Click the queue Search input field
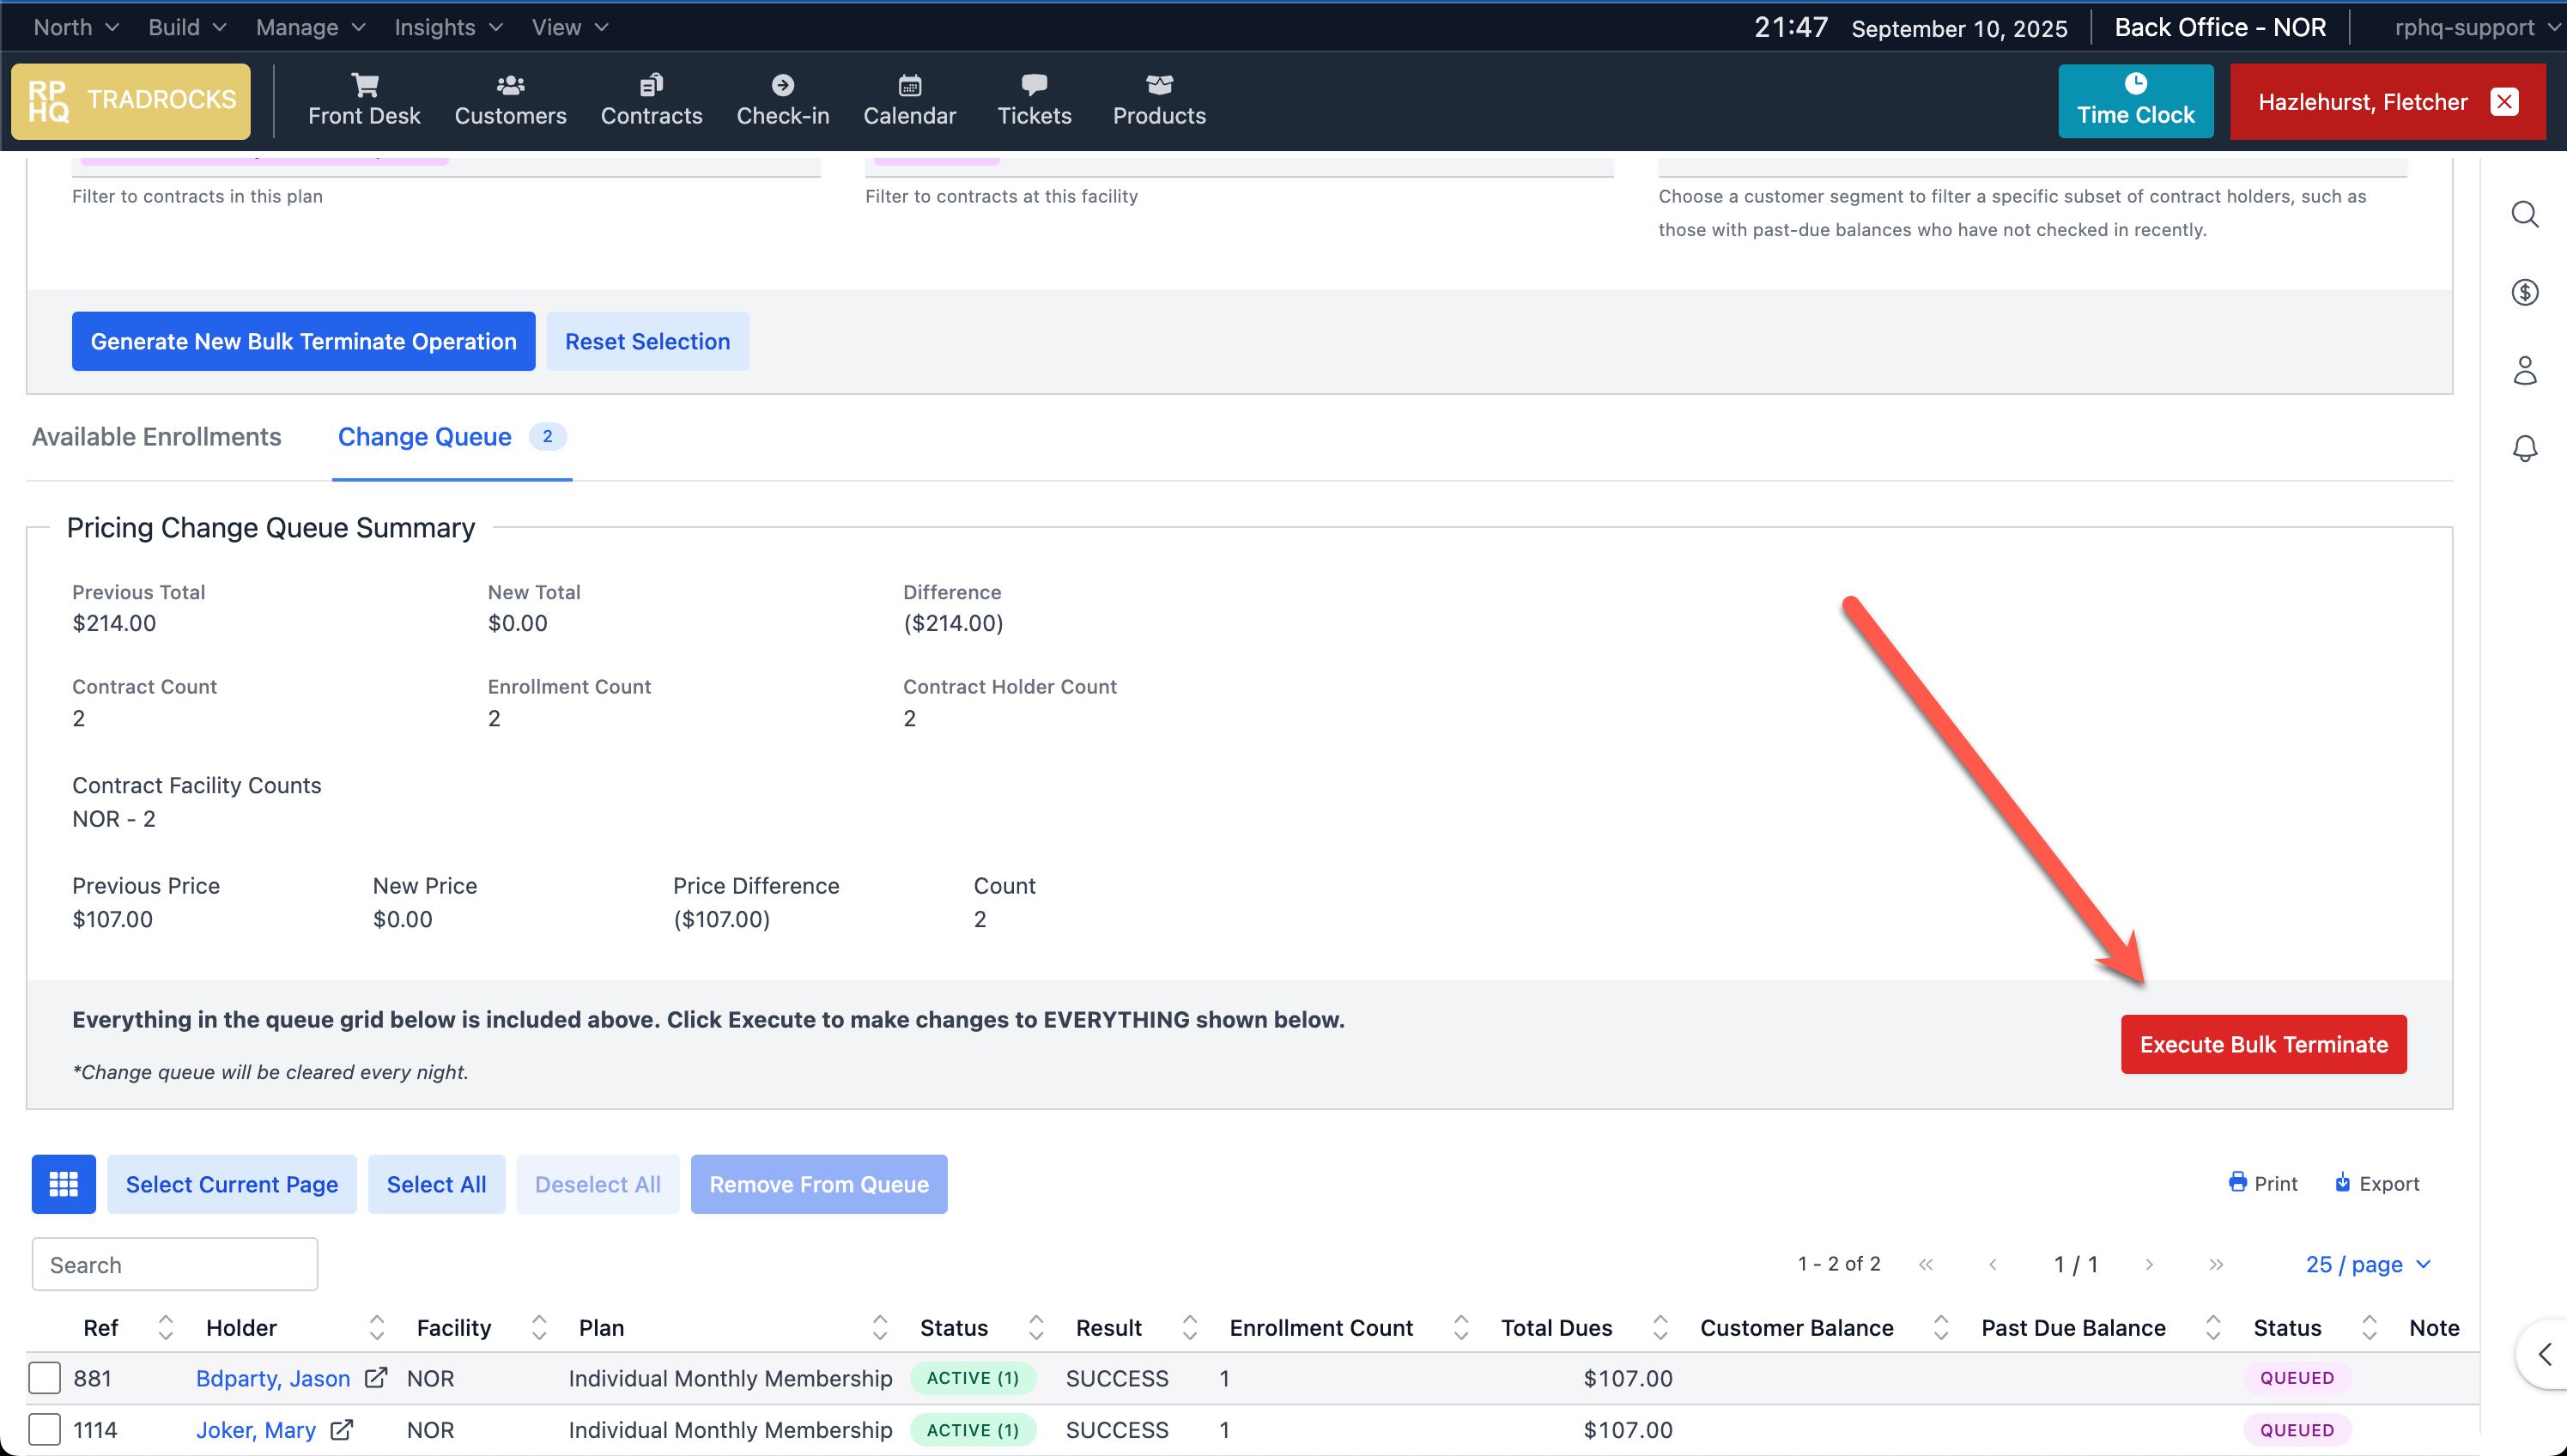This screenshot has height=1456, width=2567. 175,1264
